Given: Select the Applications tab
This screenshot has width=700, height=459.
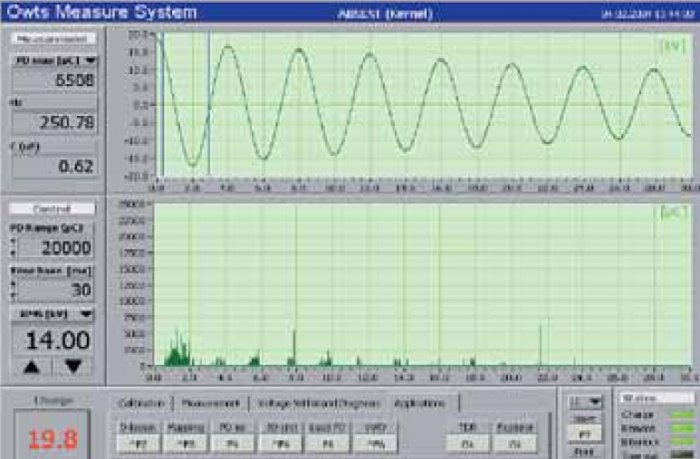Looking at the screenshot, I should coord(420,404).
